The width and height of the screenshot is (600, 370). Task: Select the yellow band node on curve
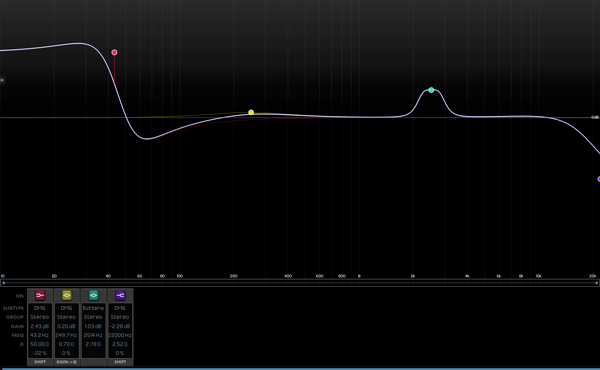(251, 112)
